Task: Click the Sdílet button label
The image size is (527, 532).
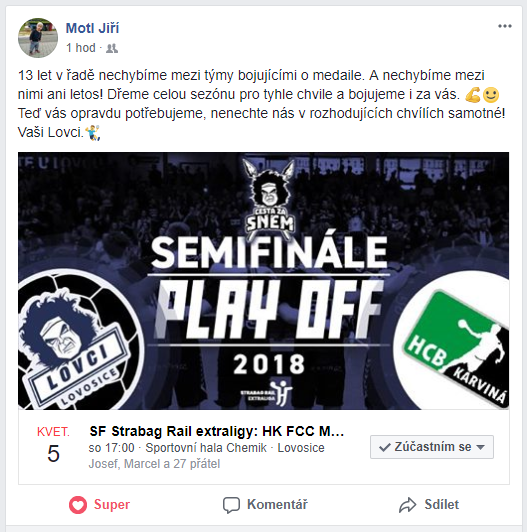Action: pos(441,505)
